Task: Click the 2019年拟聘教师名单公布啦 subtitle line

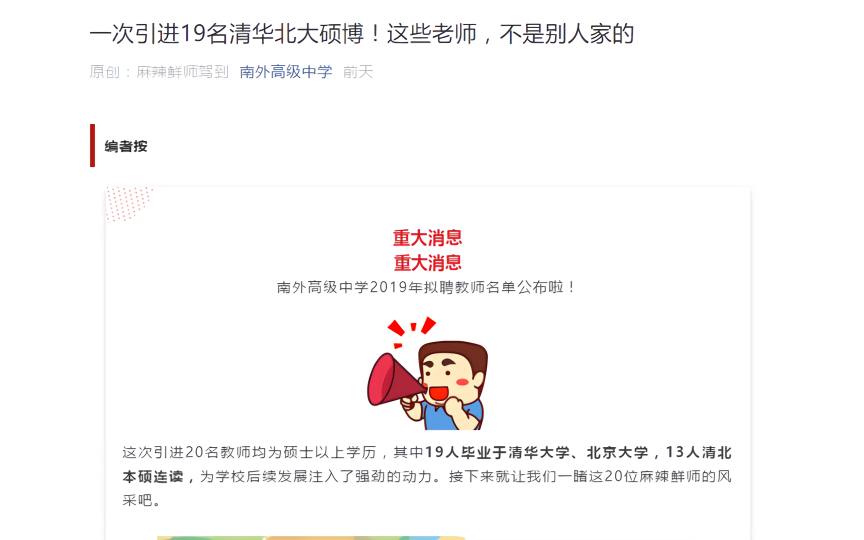Action: [427, 287]
